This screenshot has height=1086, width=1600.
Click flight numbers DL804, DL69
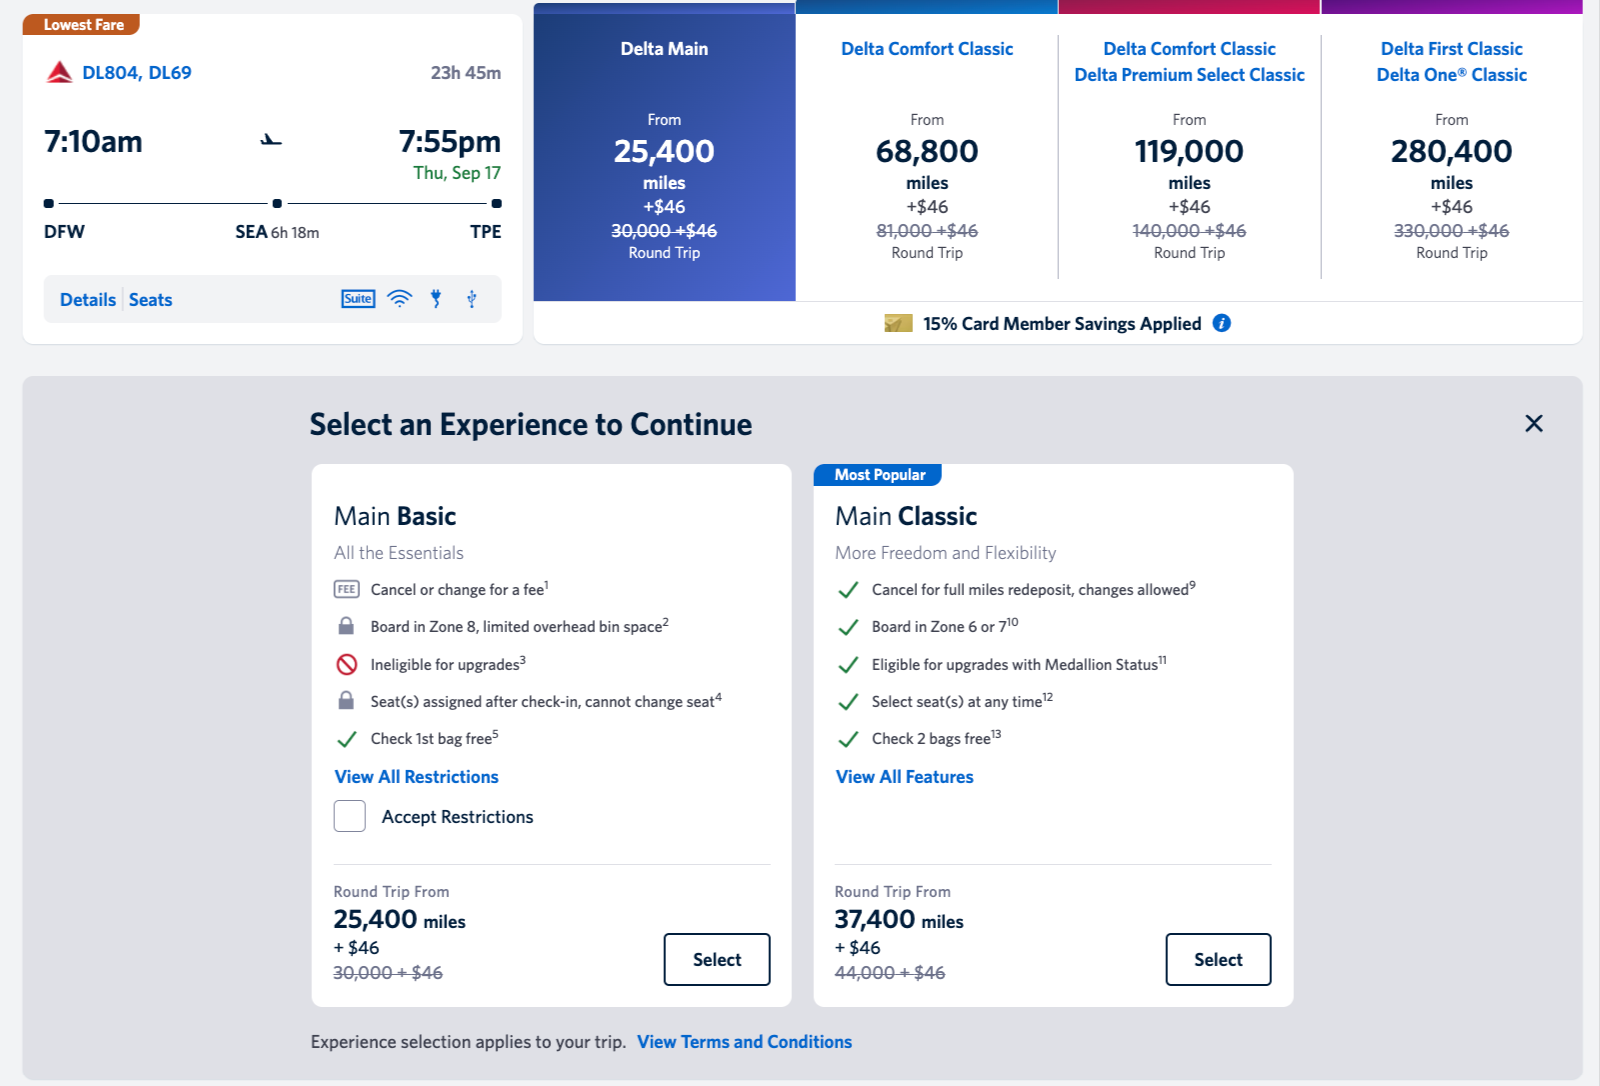137,73
